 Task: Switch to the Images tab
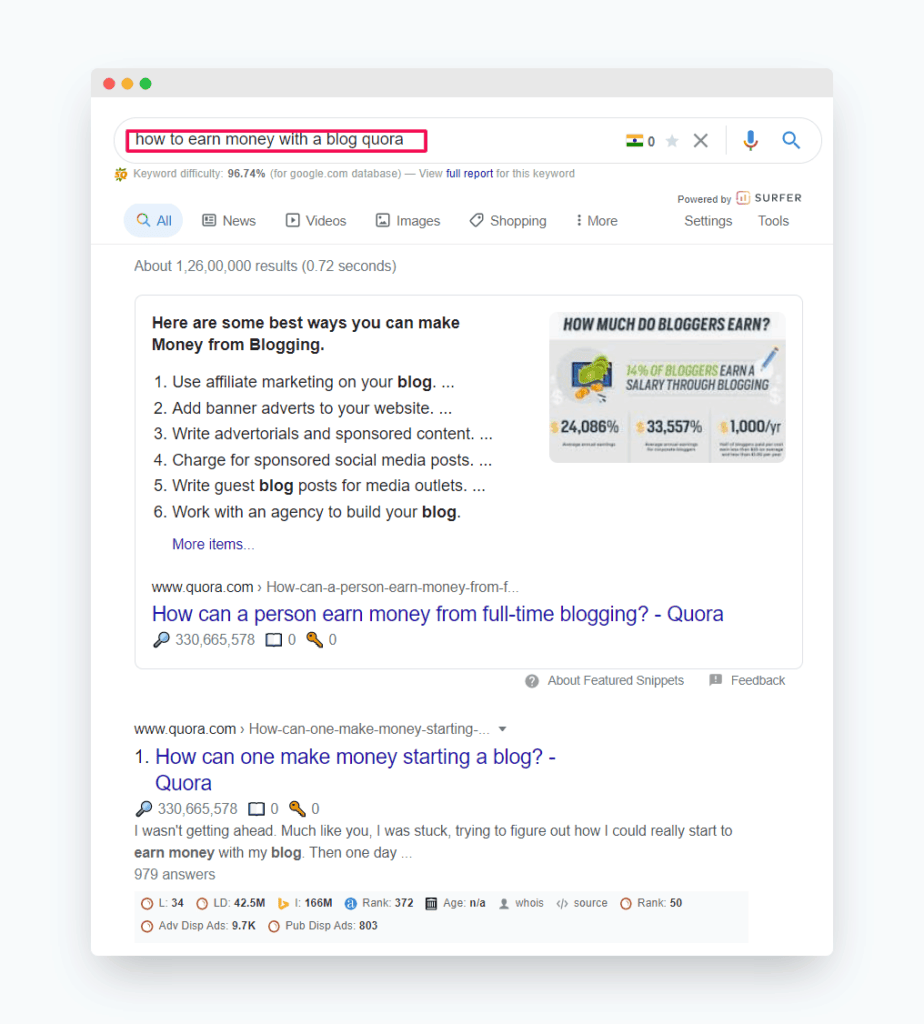tap(408, 221)
